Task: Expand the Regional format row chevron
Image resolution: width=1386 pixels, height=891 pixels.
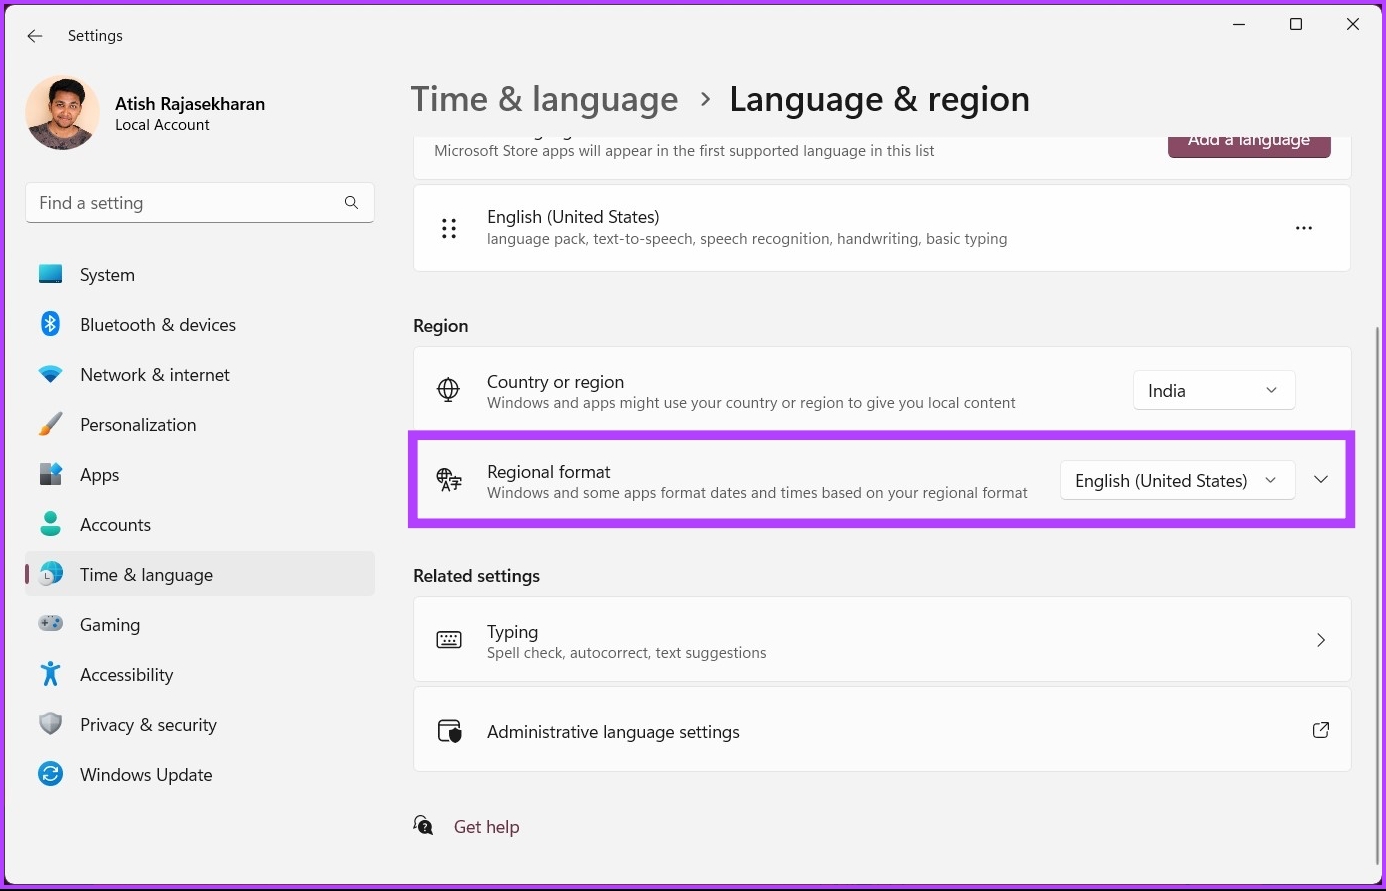Action: pyautogui.click(x=1320, y=479)
